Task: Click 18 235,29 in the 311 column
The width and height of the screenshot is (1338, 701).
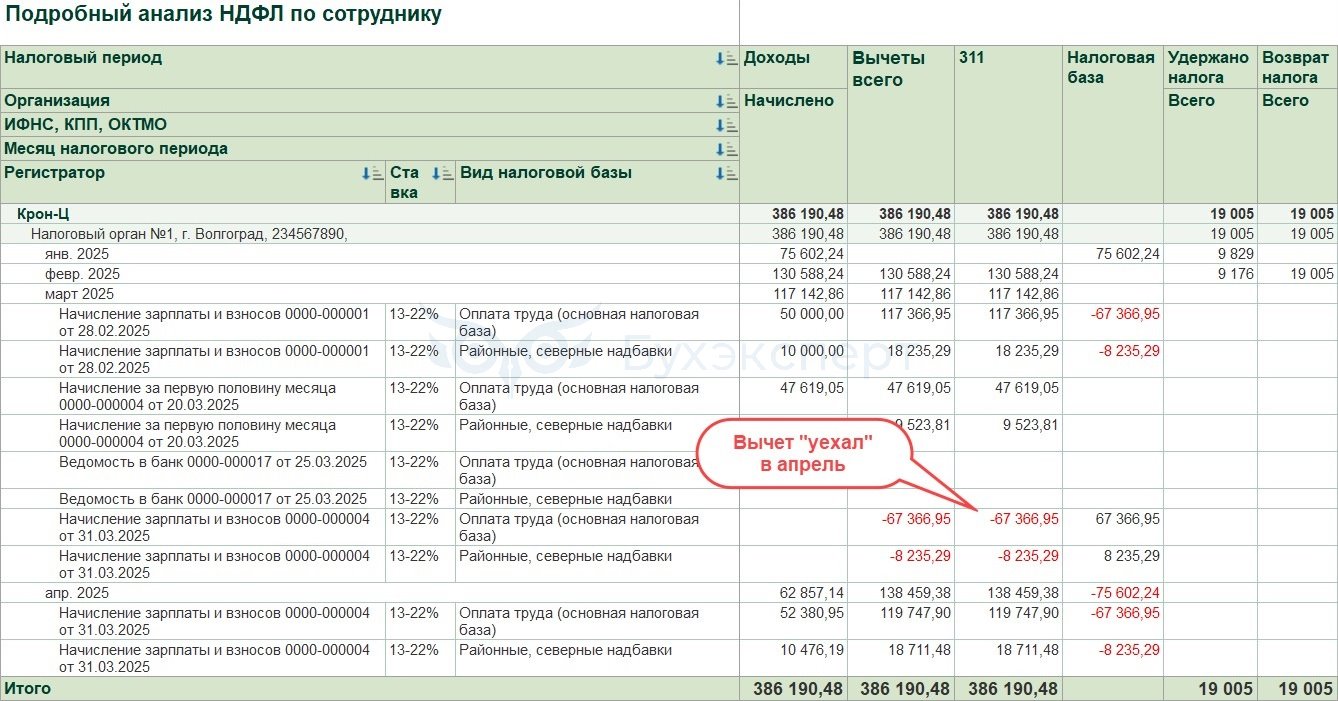Action: (x=1026, y=351)
